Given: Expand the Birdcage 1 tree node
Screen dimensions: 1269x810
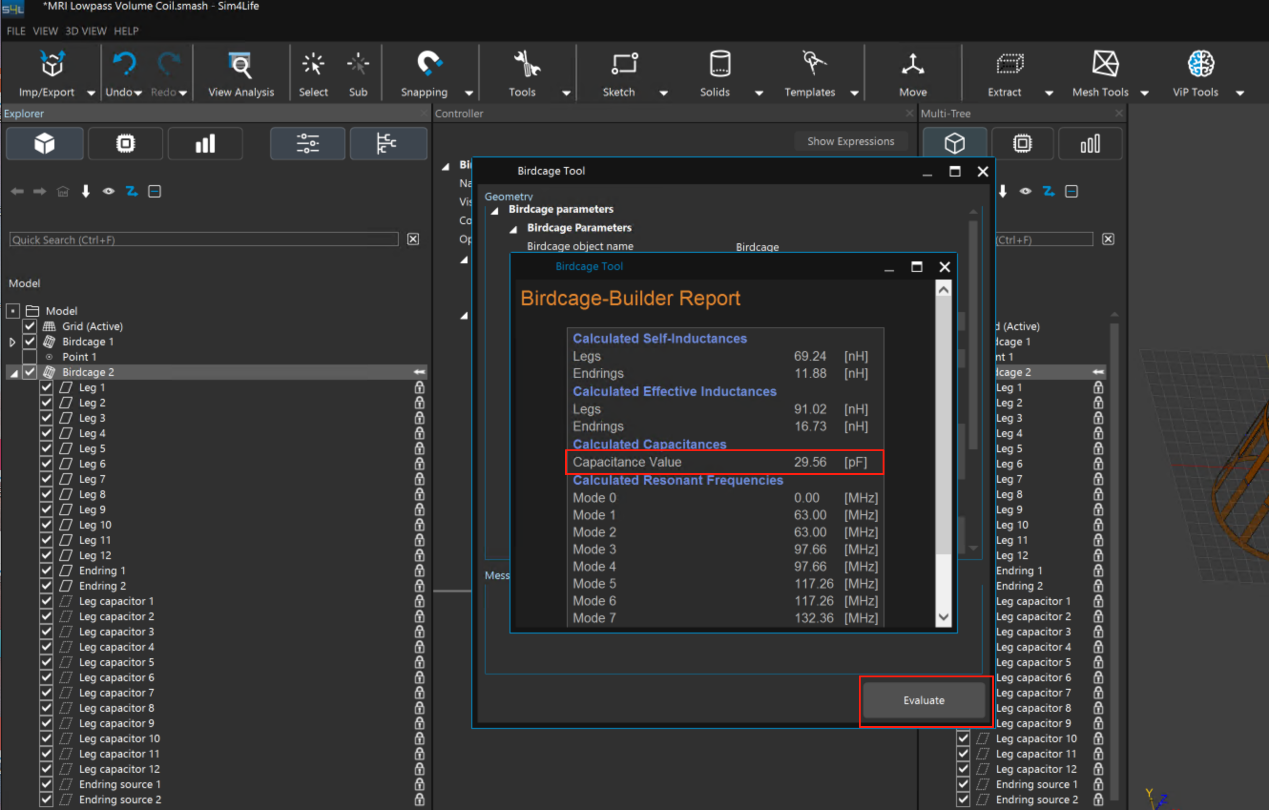Looking at the screenshot, I should coord(13,342).
